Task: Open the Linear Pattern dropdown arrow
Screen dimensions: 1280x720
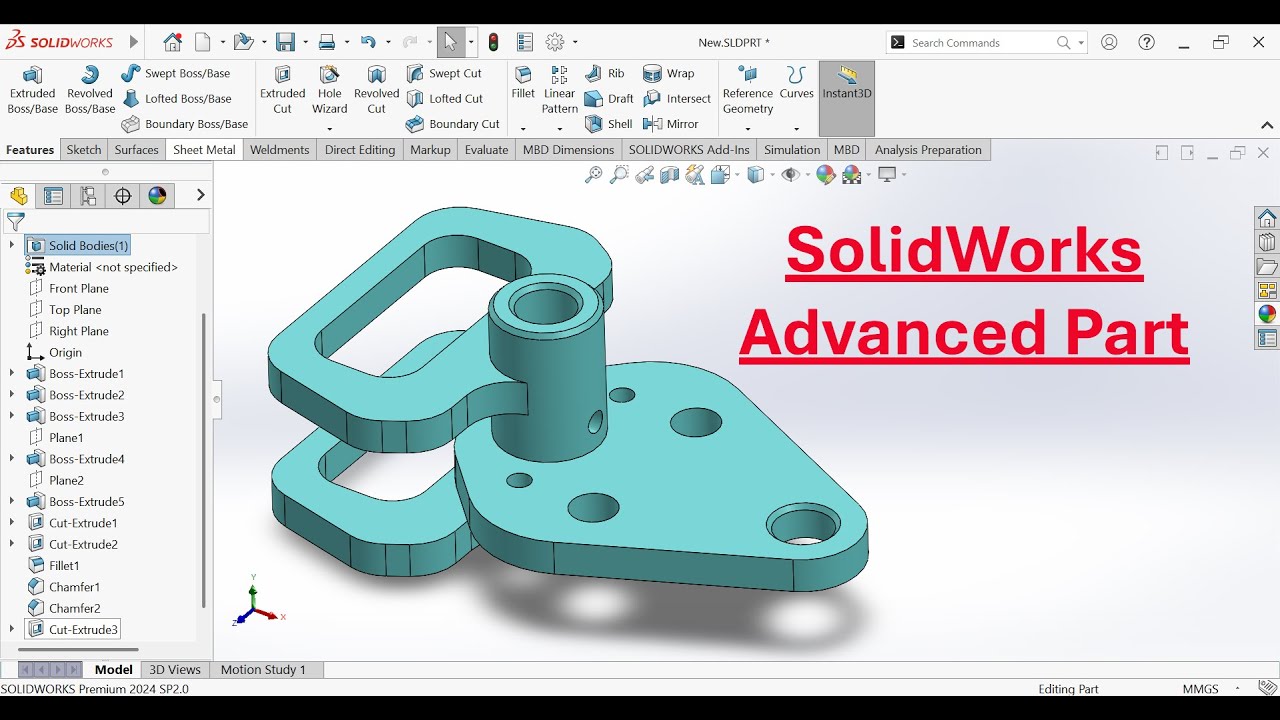Action: pyautogui.click(x=559, y=129)
